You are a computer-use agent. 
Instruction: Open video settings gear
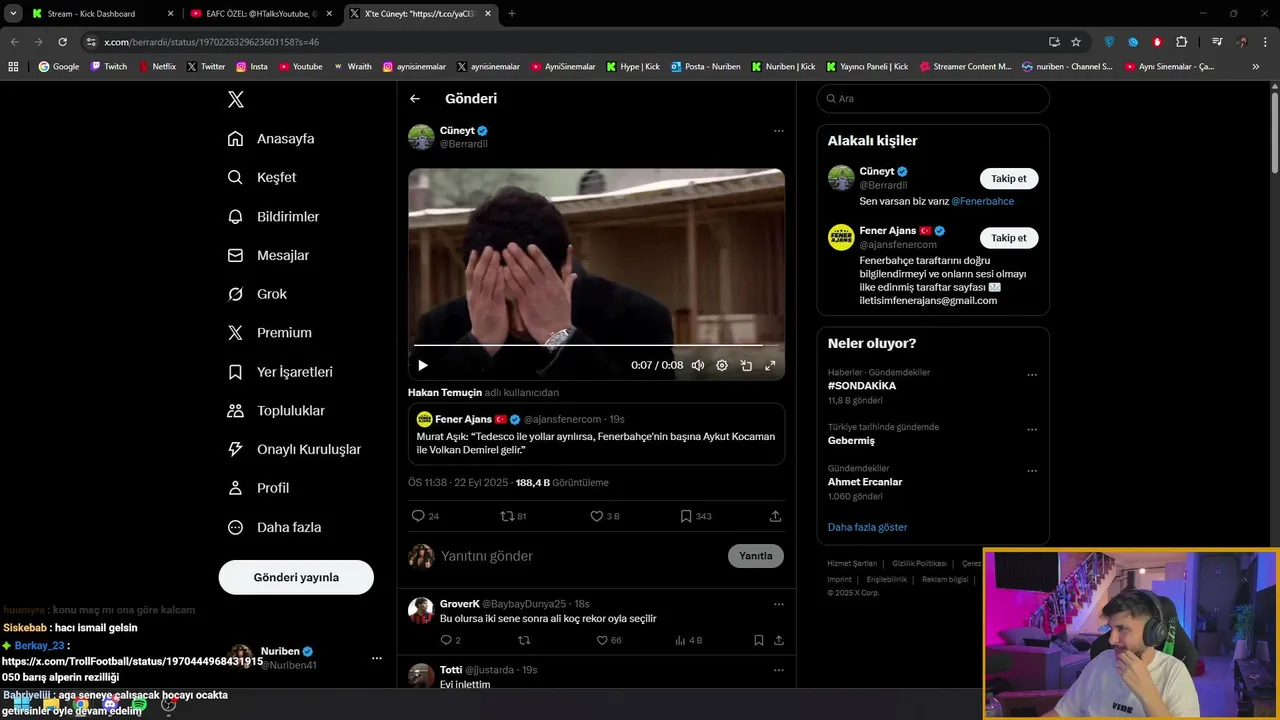click(722, 365)
